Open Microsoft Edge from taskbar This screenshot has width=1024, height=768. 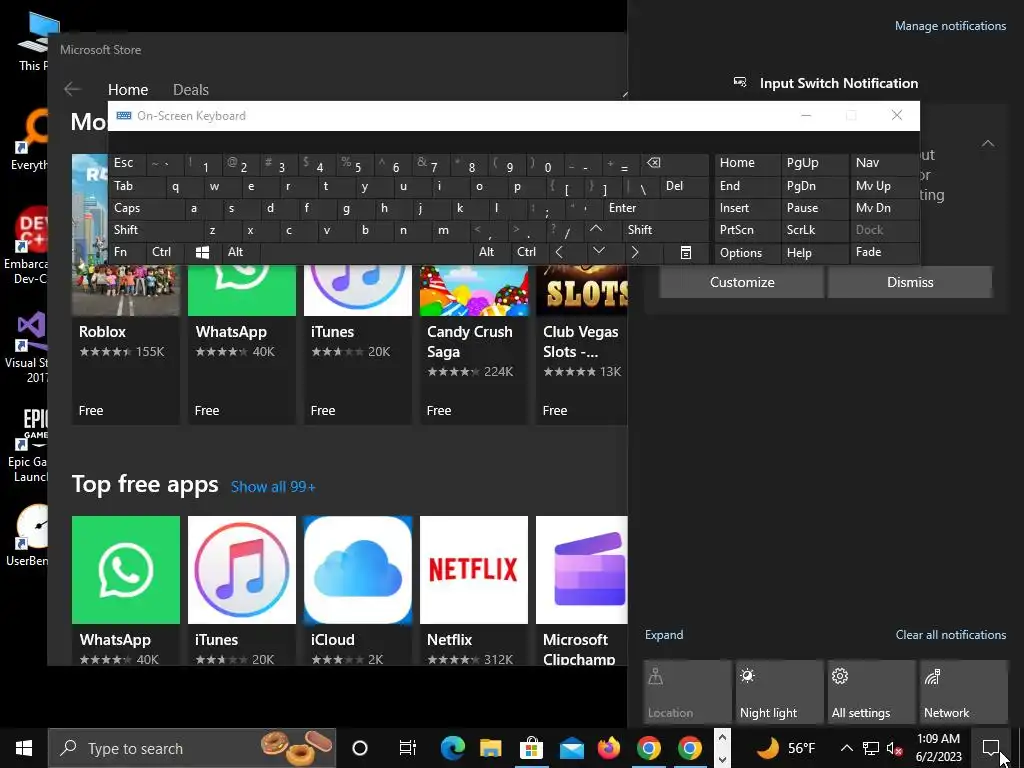452,748
